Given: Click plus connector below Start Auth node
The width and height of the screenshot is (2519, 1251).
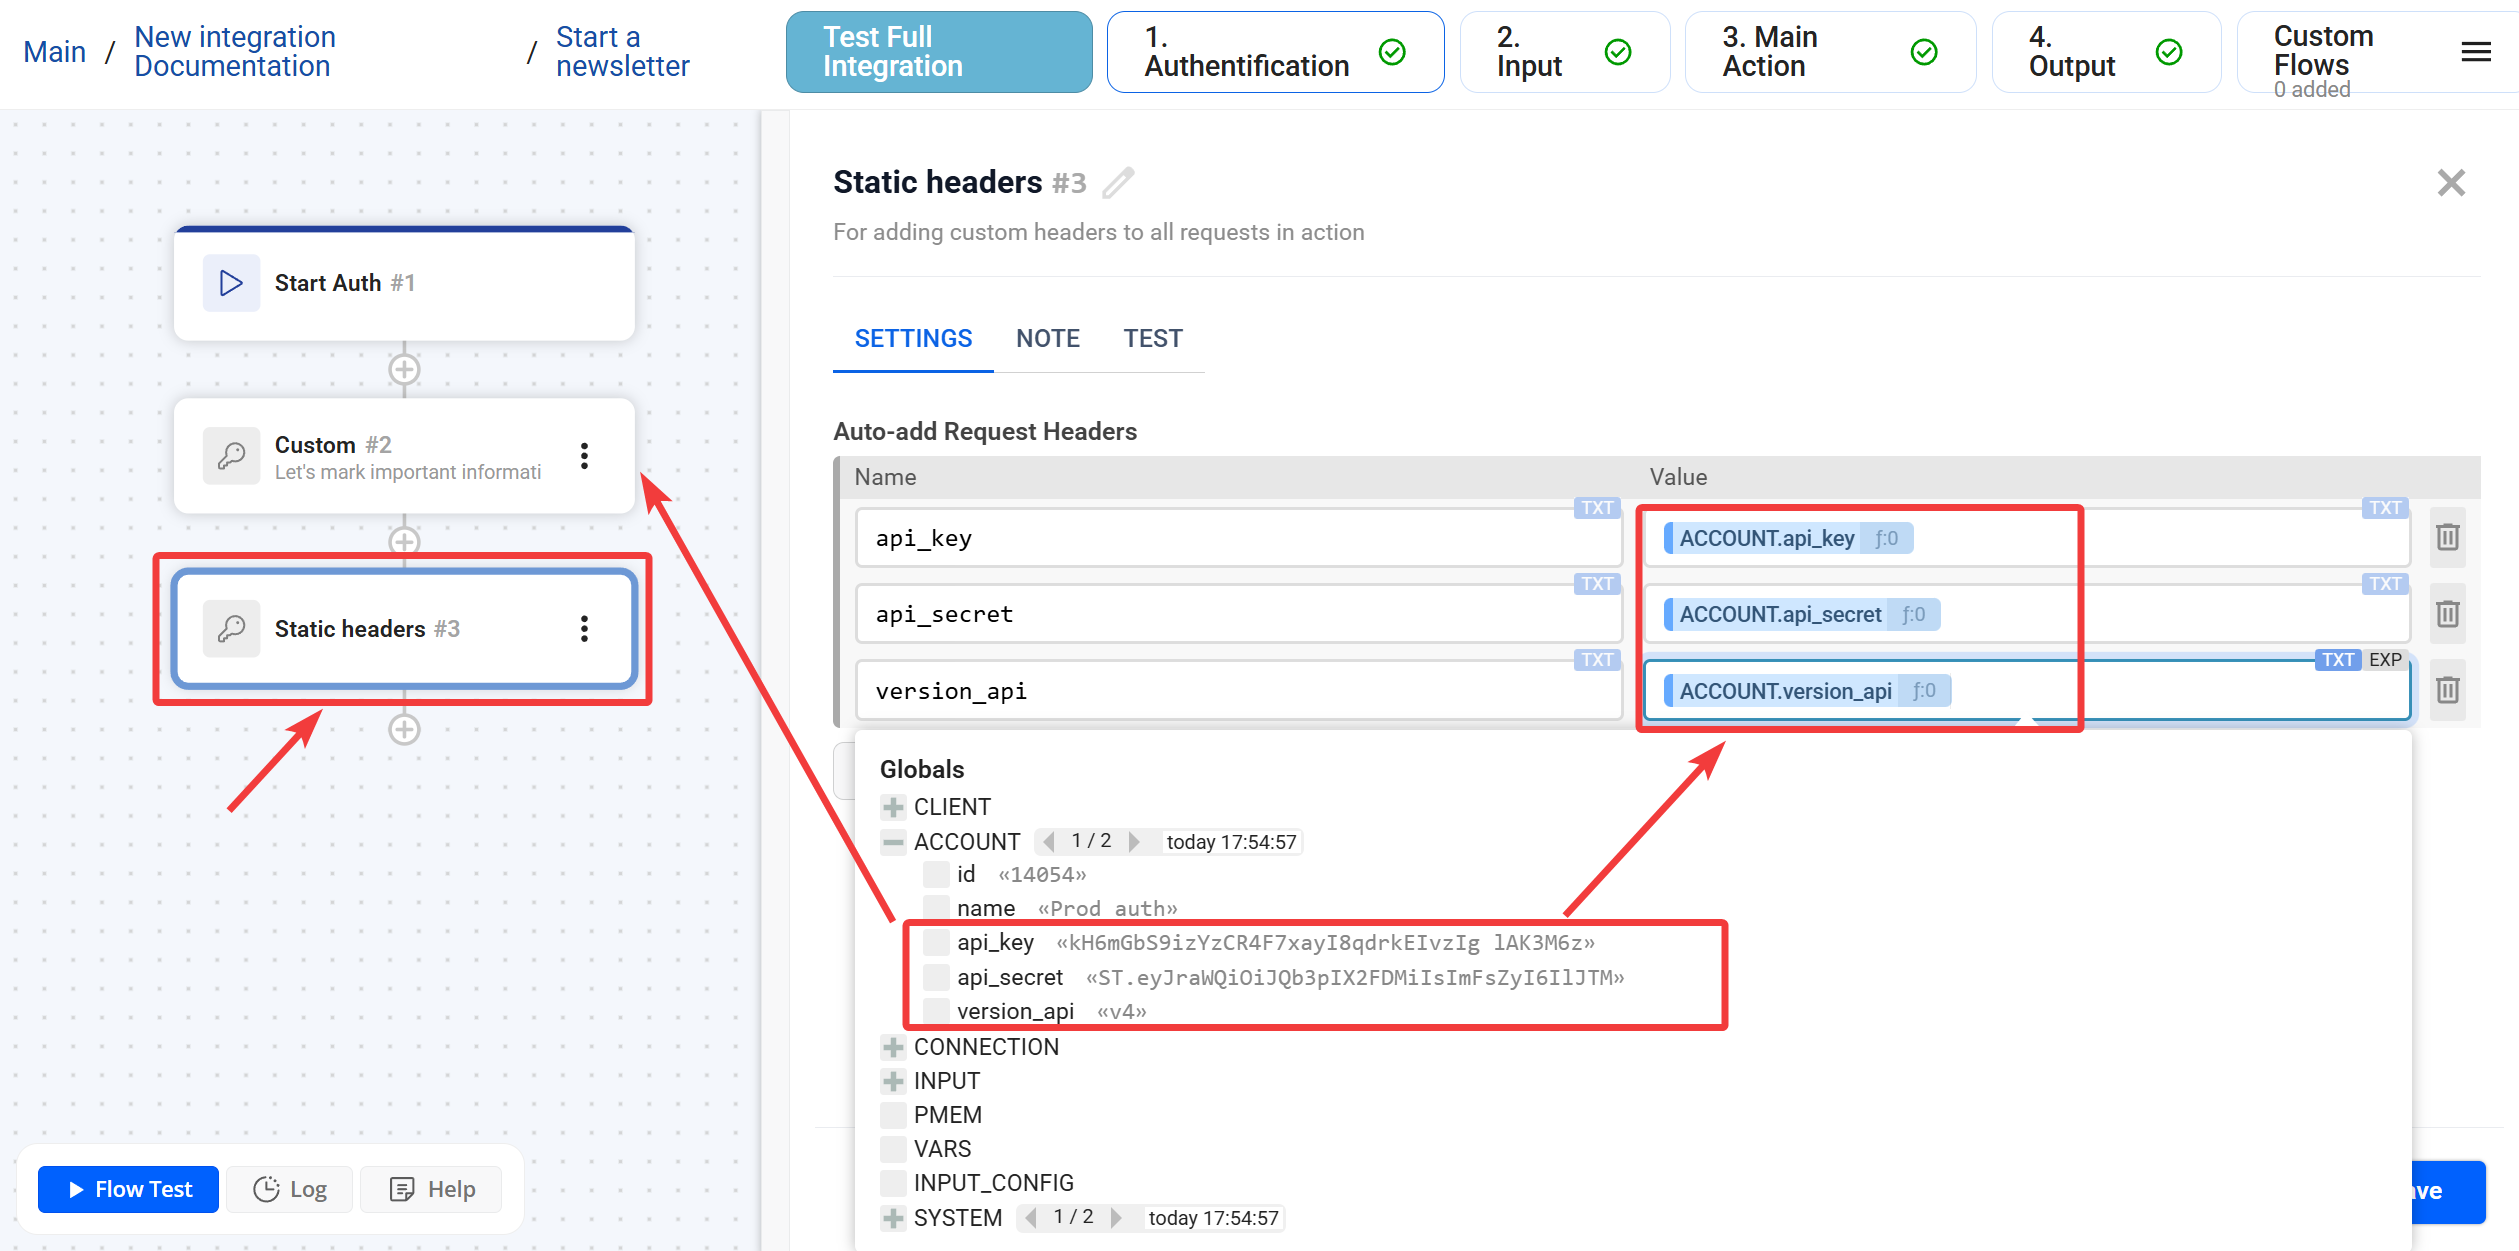Looking at the screenshot, I should tap(404, 370).
